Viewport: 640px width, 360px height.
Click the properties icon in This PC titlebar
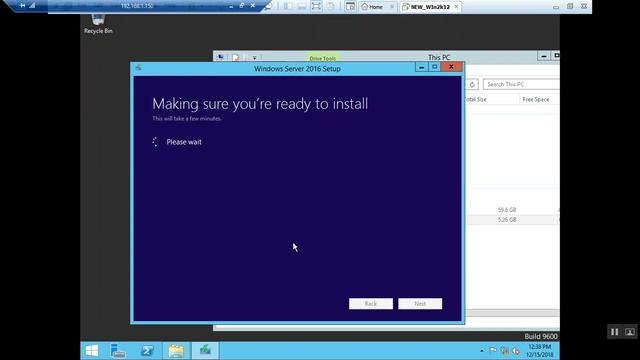click(x=236, y=58)
